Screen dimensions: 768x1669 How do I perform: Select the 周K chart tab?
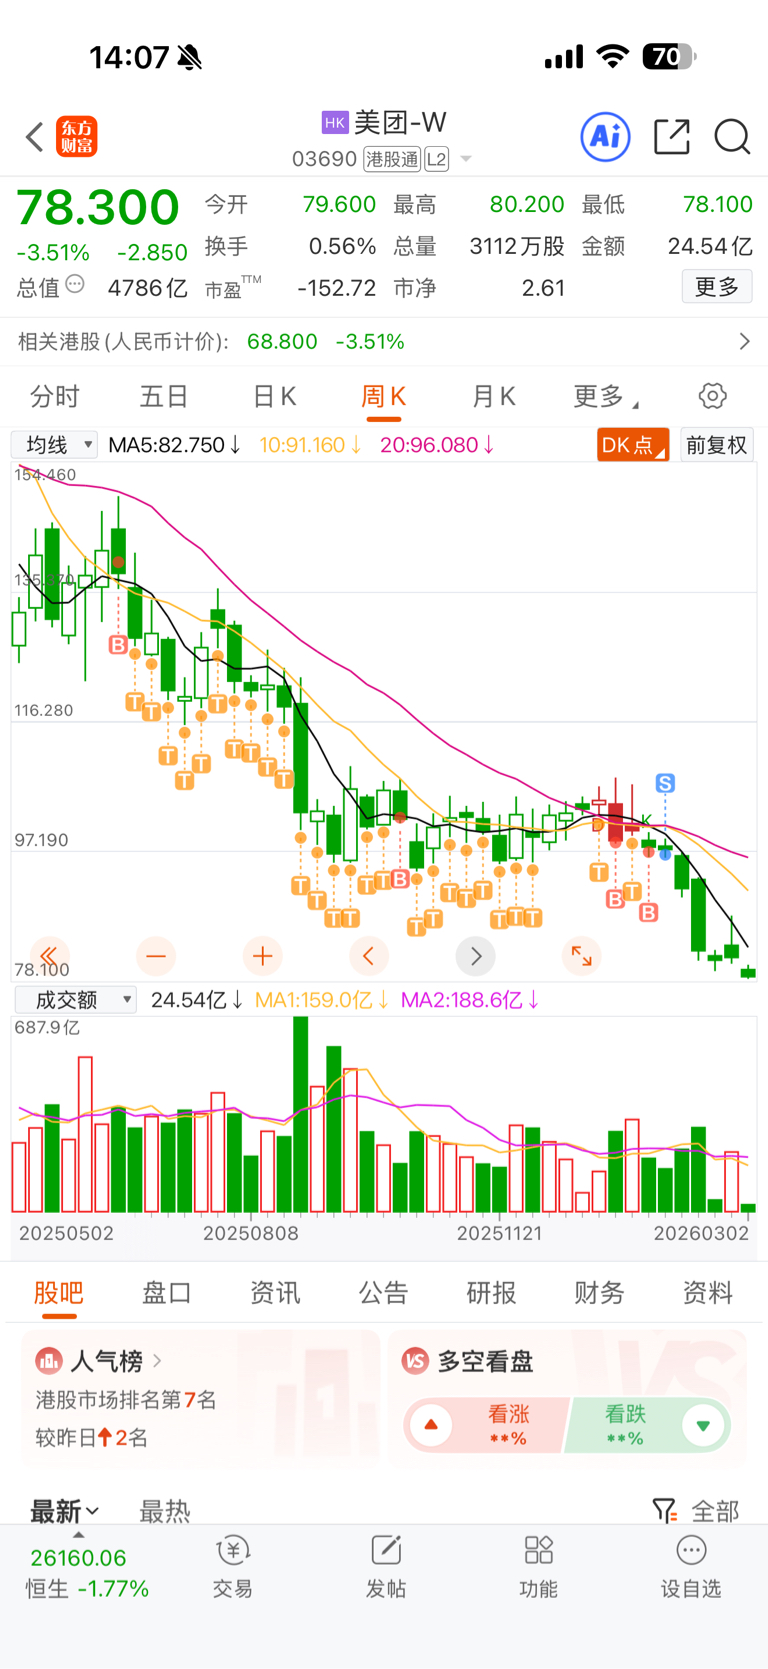pos(383,397)
